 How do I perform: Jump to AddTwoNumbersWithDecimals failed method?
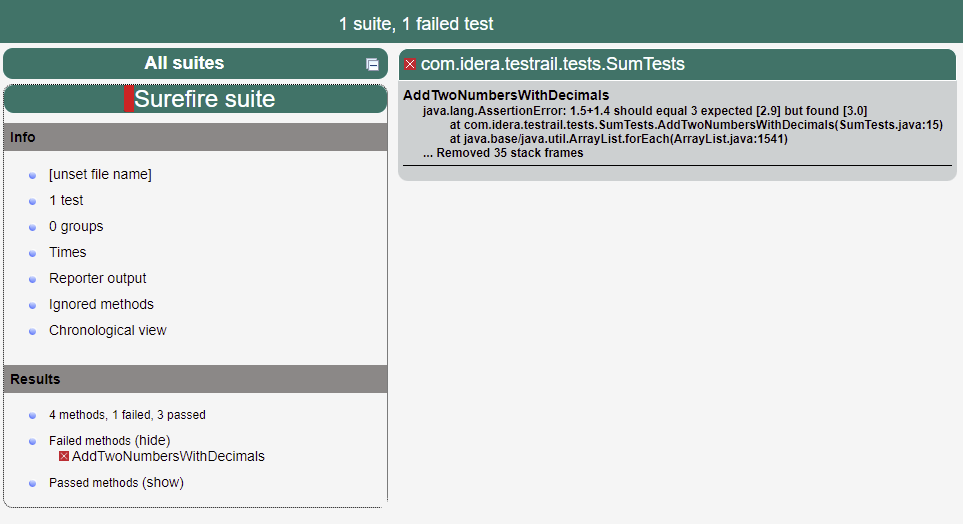168,457
